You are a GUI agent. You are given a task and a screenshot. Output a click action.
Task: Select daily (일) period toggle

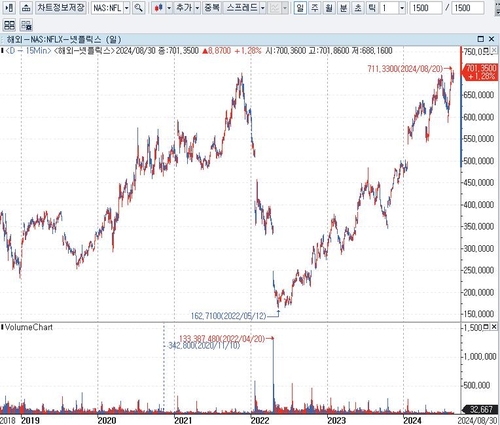[x=300, y=8]
